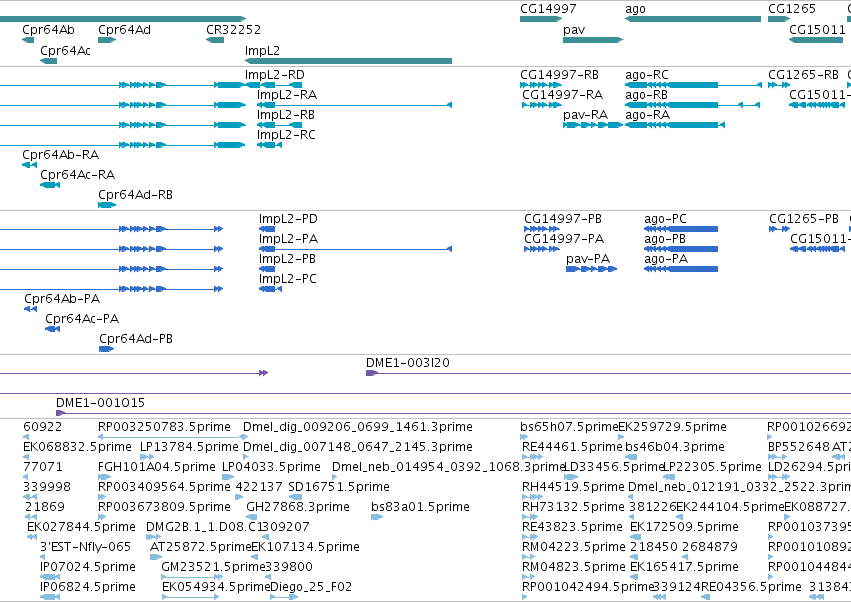Image resolution: width=851 pixels, height=602 pixels.
Task: Select EST Diego_25_F02 label
Action: coord(311,587)
